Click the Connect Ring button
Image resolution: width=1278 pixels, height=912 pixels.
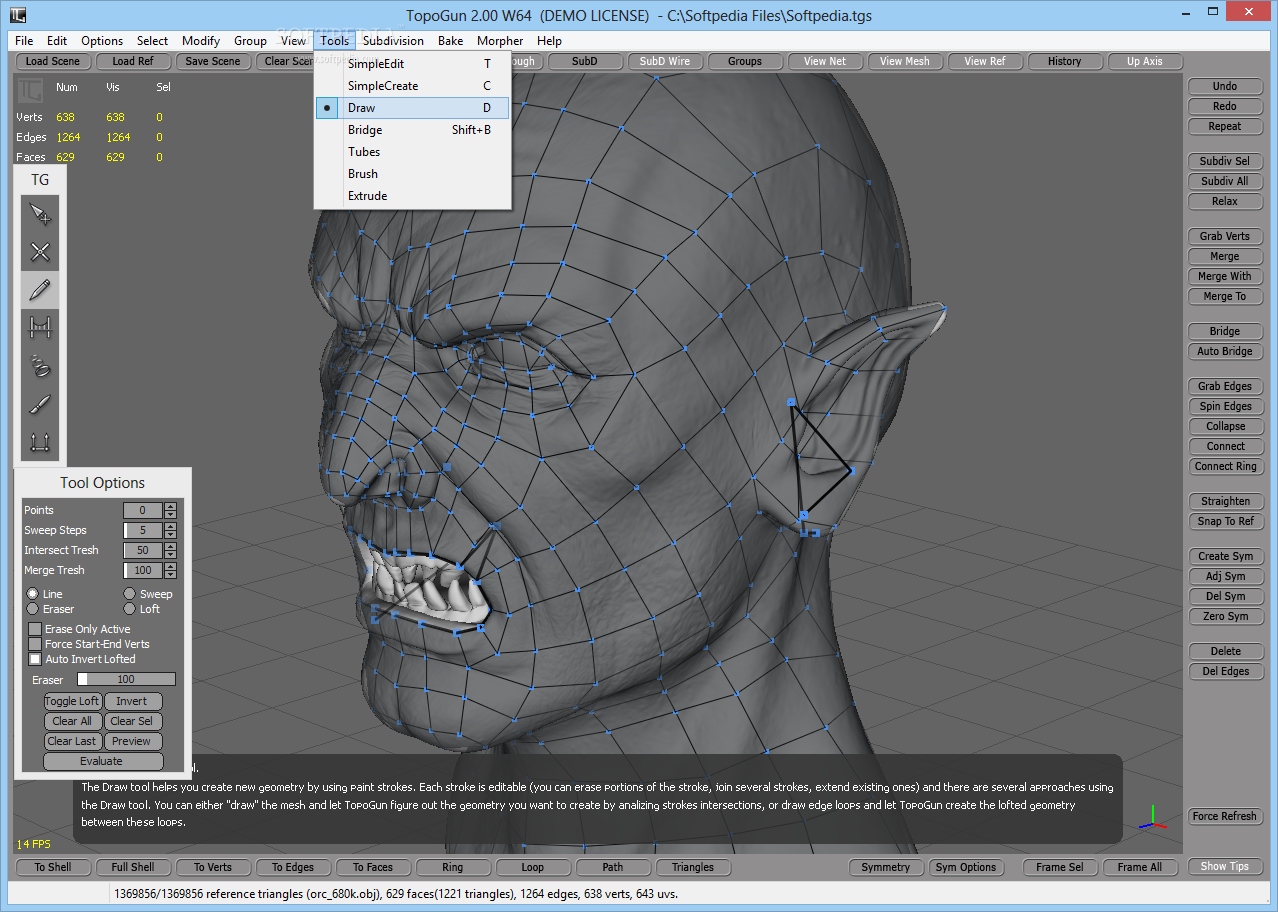1225,466
